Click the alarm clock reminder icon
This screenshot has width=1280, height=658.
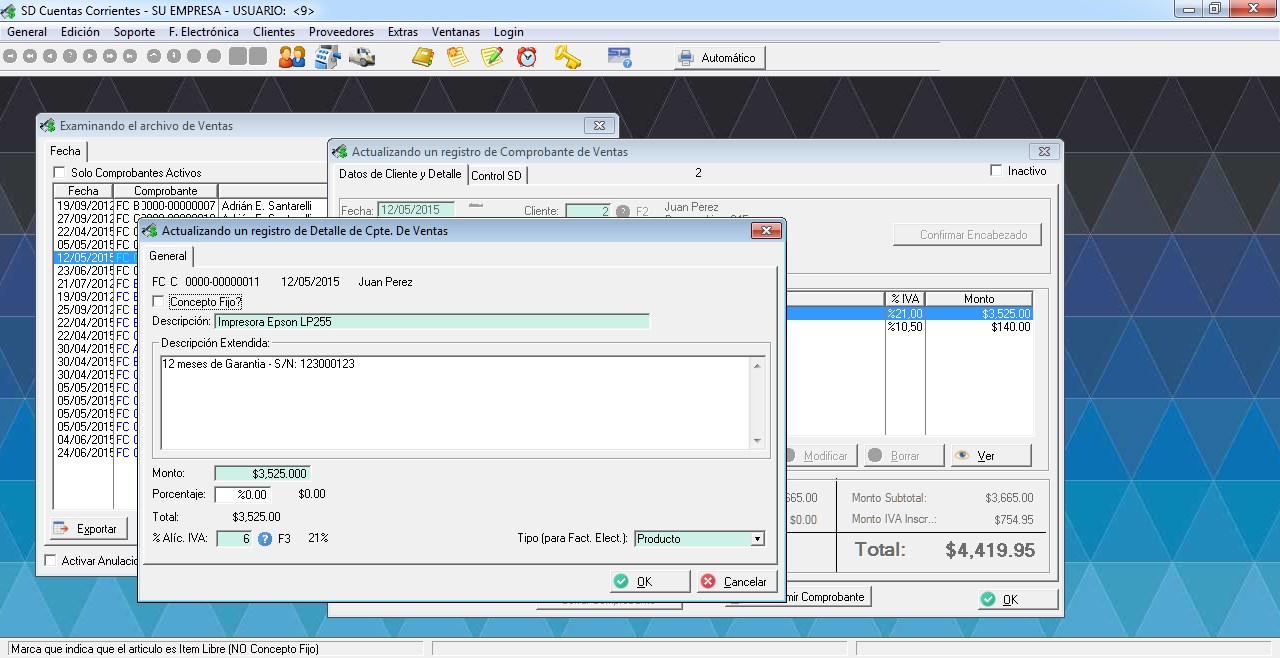click(x=527, y=57)
